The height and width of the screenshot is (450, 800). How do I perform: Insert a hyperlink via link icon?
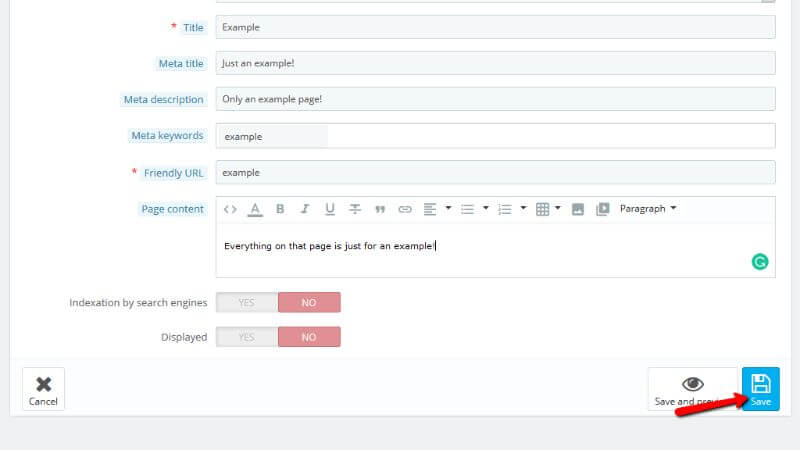tap(405, 209)
